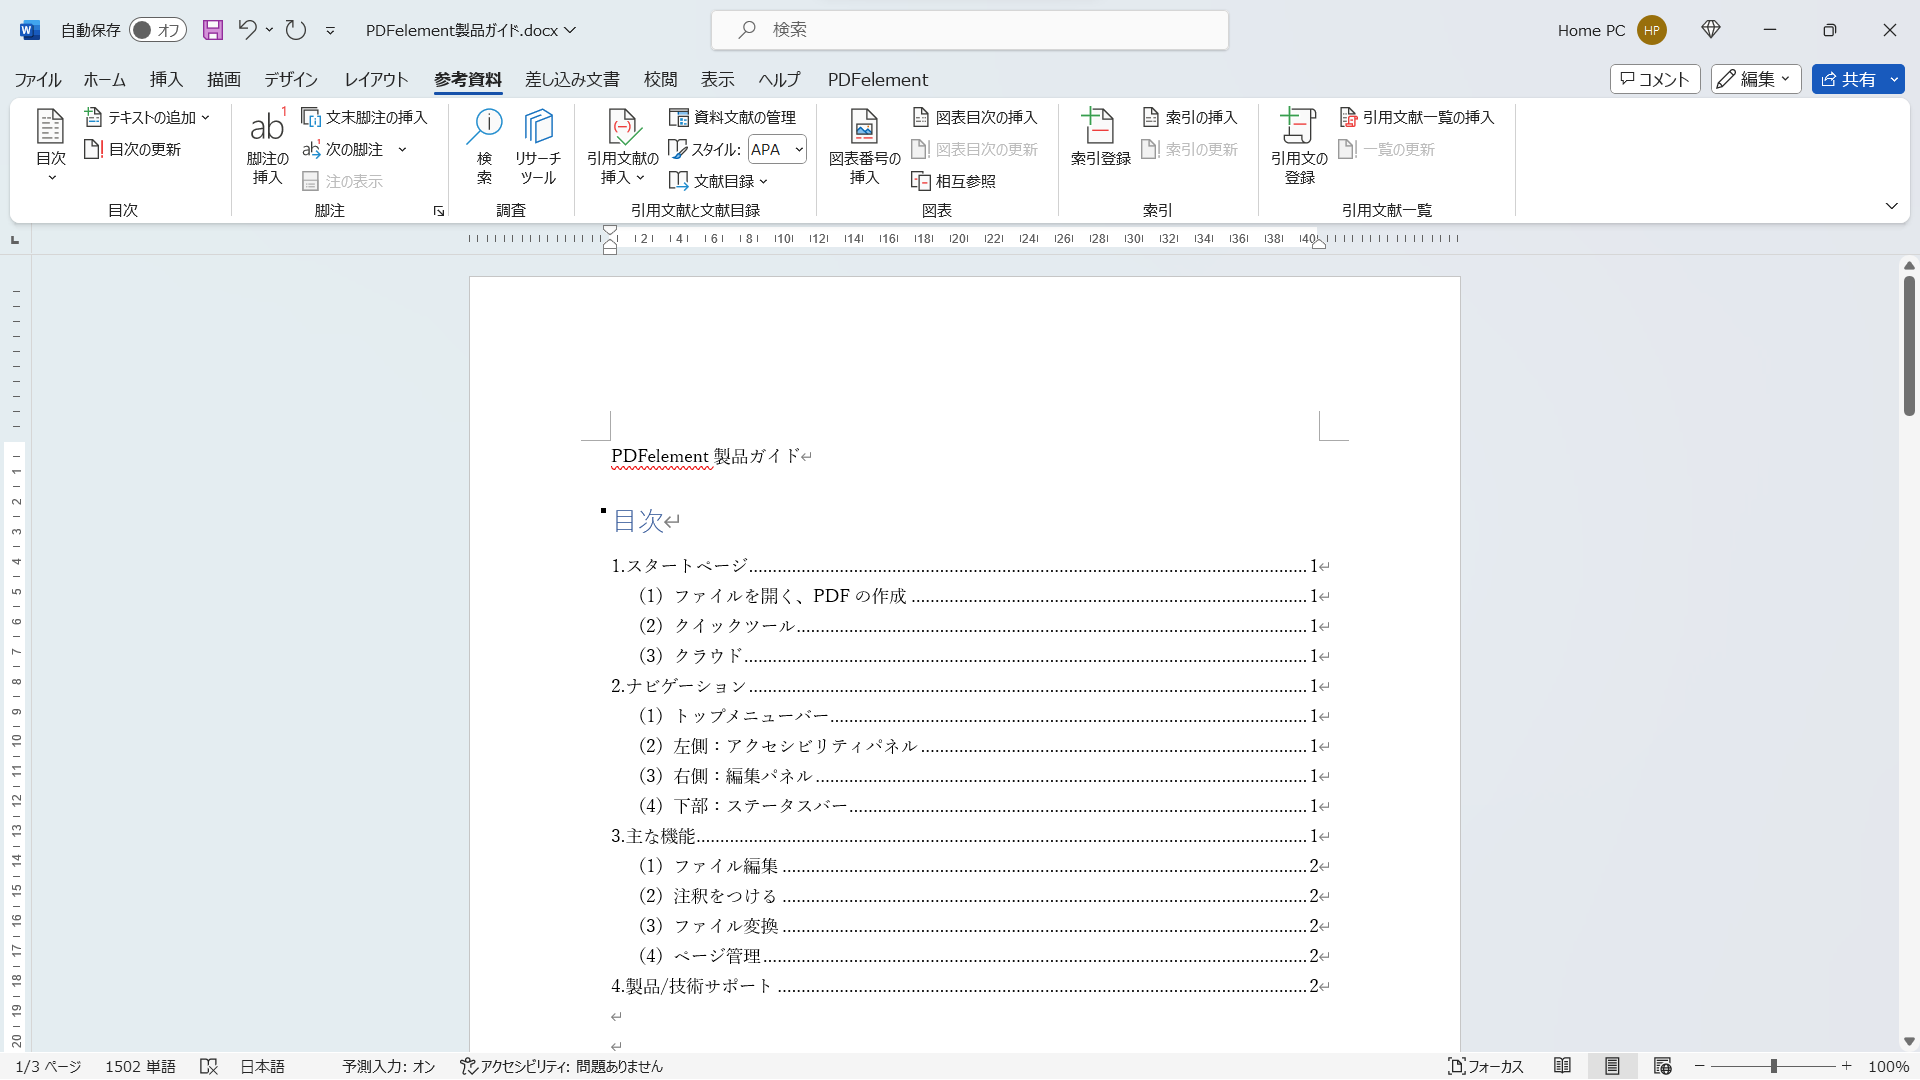Screen dimensions: 1920x1080
Task: Insert a footnote with 脚注の挿入
Action: pos(267,146)
